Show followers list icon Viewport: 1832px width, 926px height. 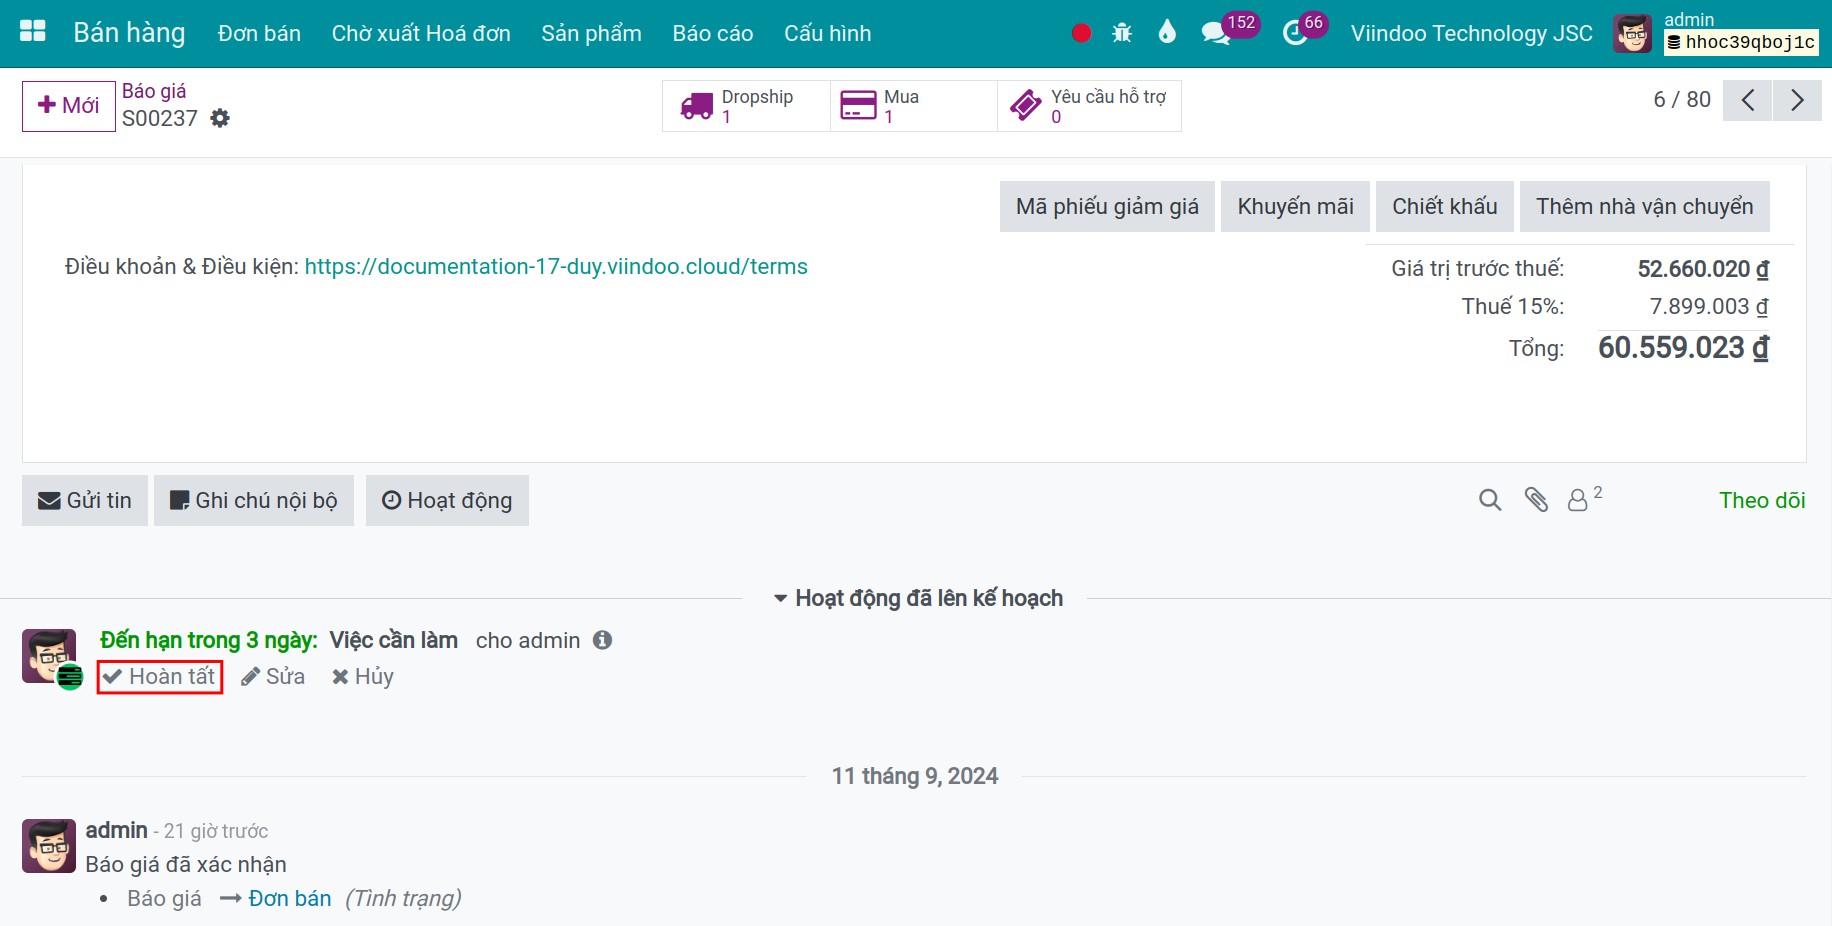click(x=1584, y=498)
